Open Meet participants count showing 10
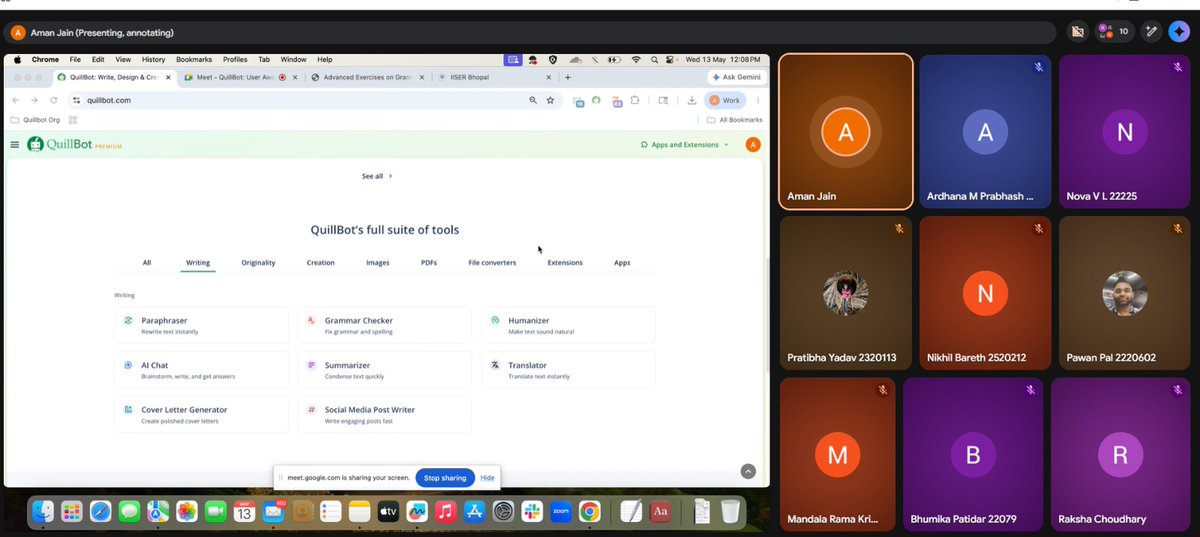The width and height of the screenshot is (1200, 537). coord(1114,31)
